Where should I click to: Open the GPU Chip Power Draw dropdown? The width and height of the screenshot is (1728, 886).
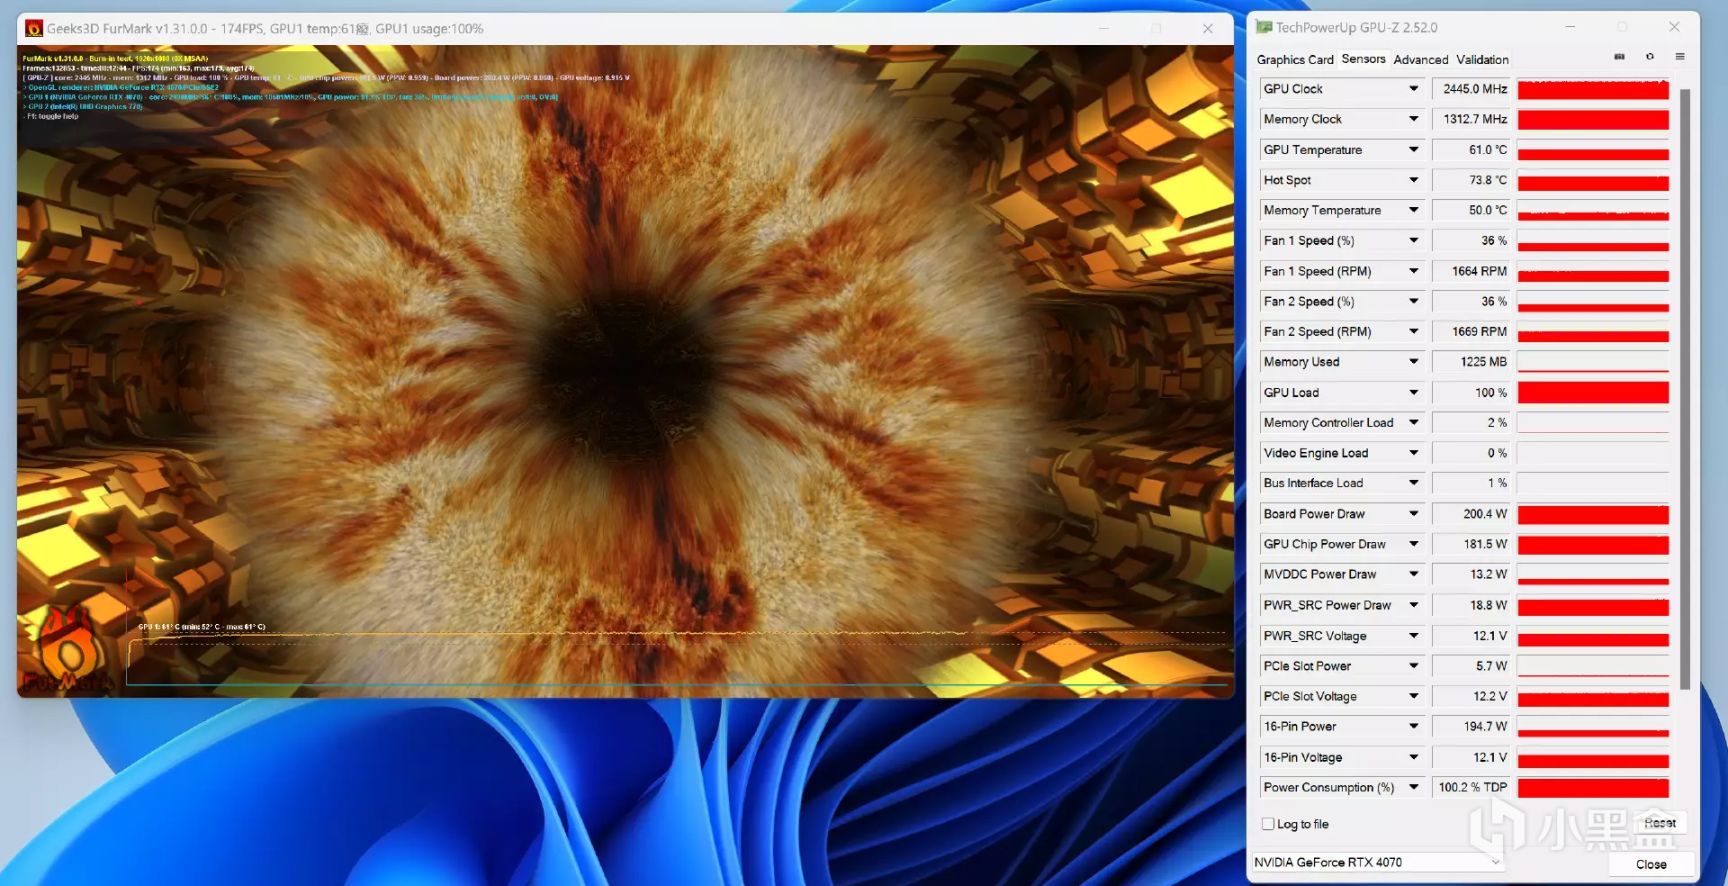tap(1414, 544)
